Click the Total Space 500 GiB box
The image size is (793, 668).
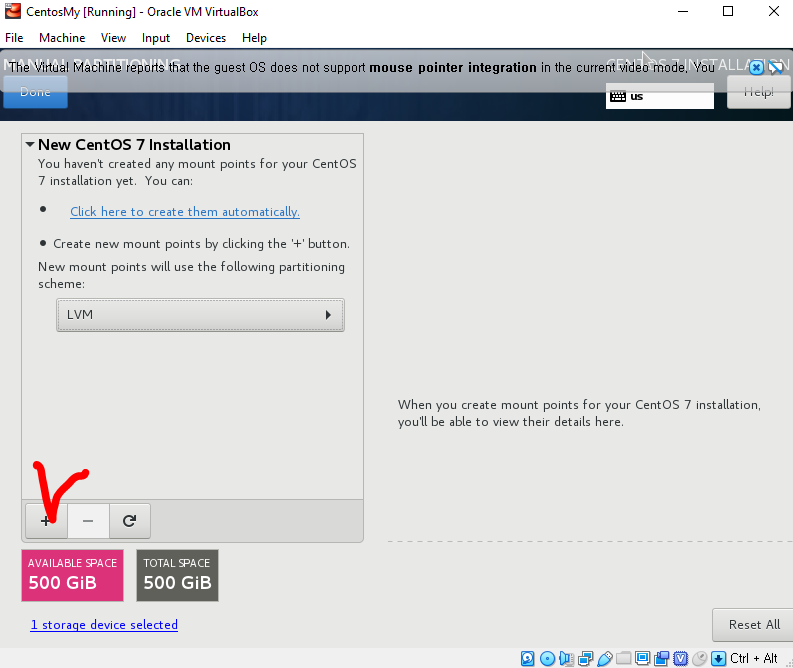(178, 575)
